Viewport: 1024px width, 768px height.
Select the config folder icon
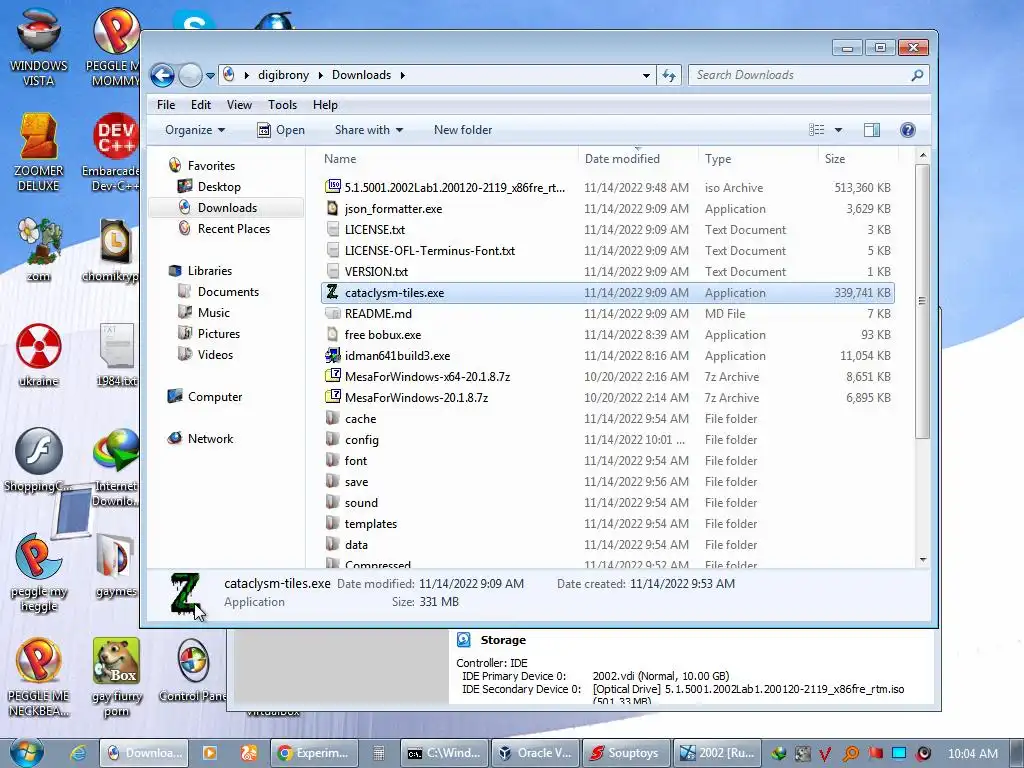tap(333, 439)
